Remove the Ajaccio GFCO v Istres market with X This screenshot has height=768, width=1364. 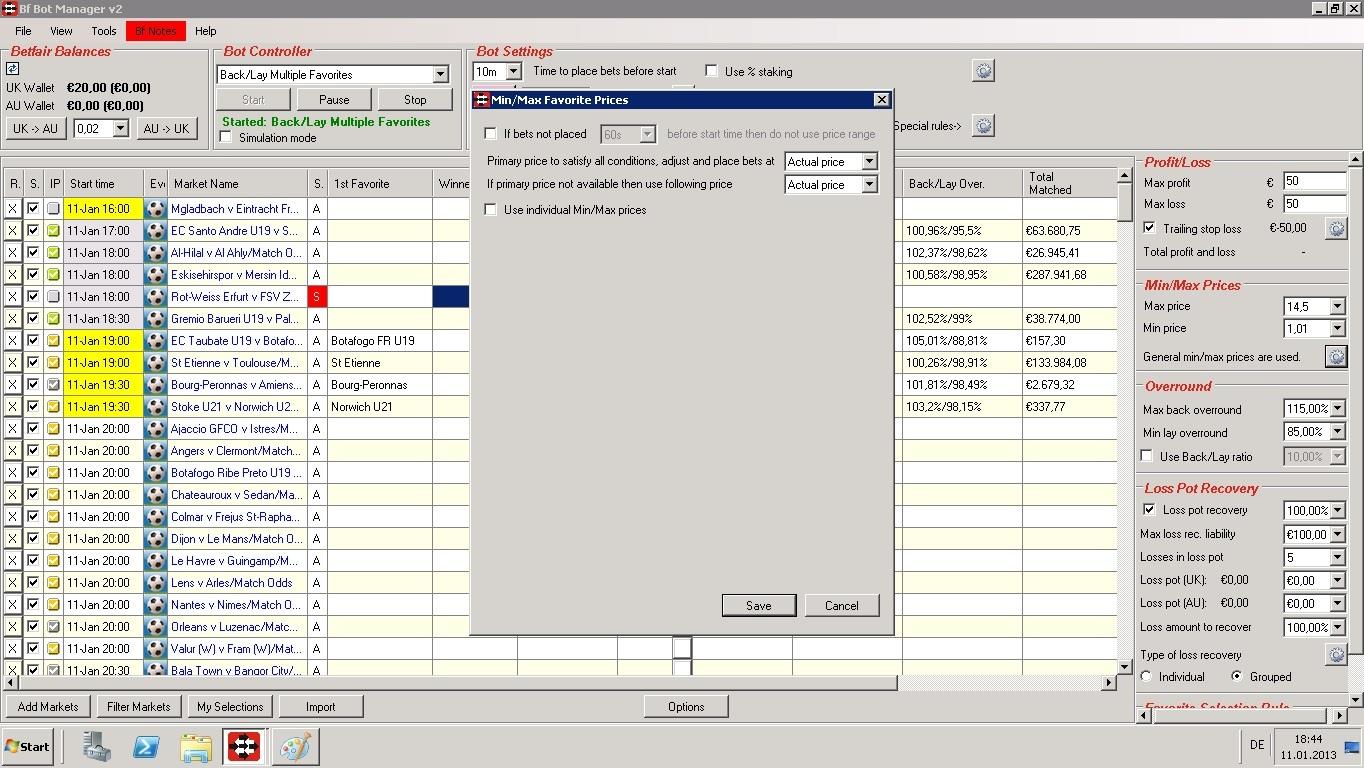click(13, 429)
